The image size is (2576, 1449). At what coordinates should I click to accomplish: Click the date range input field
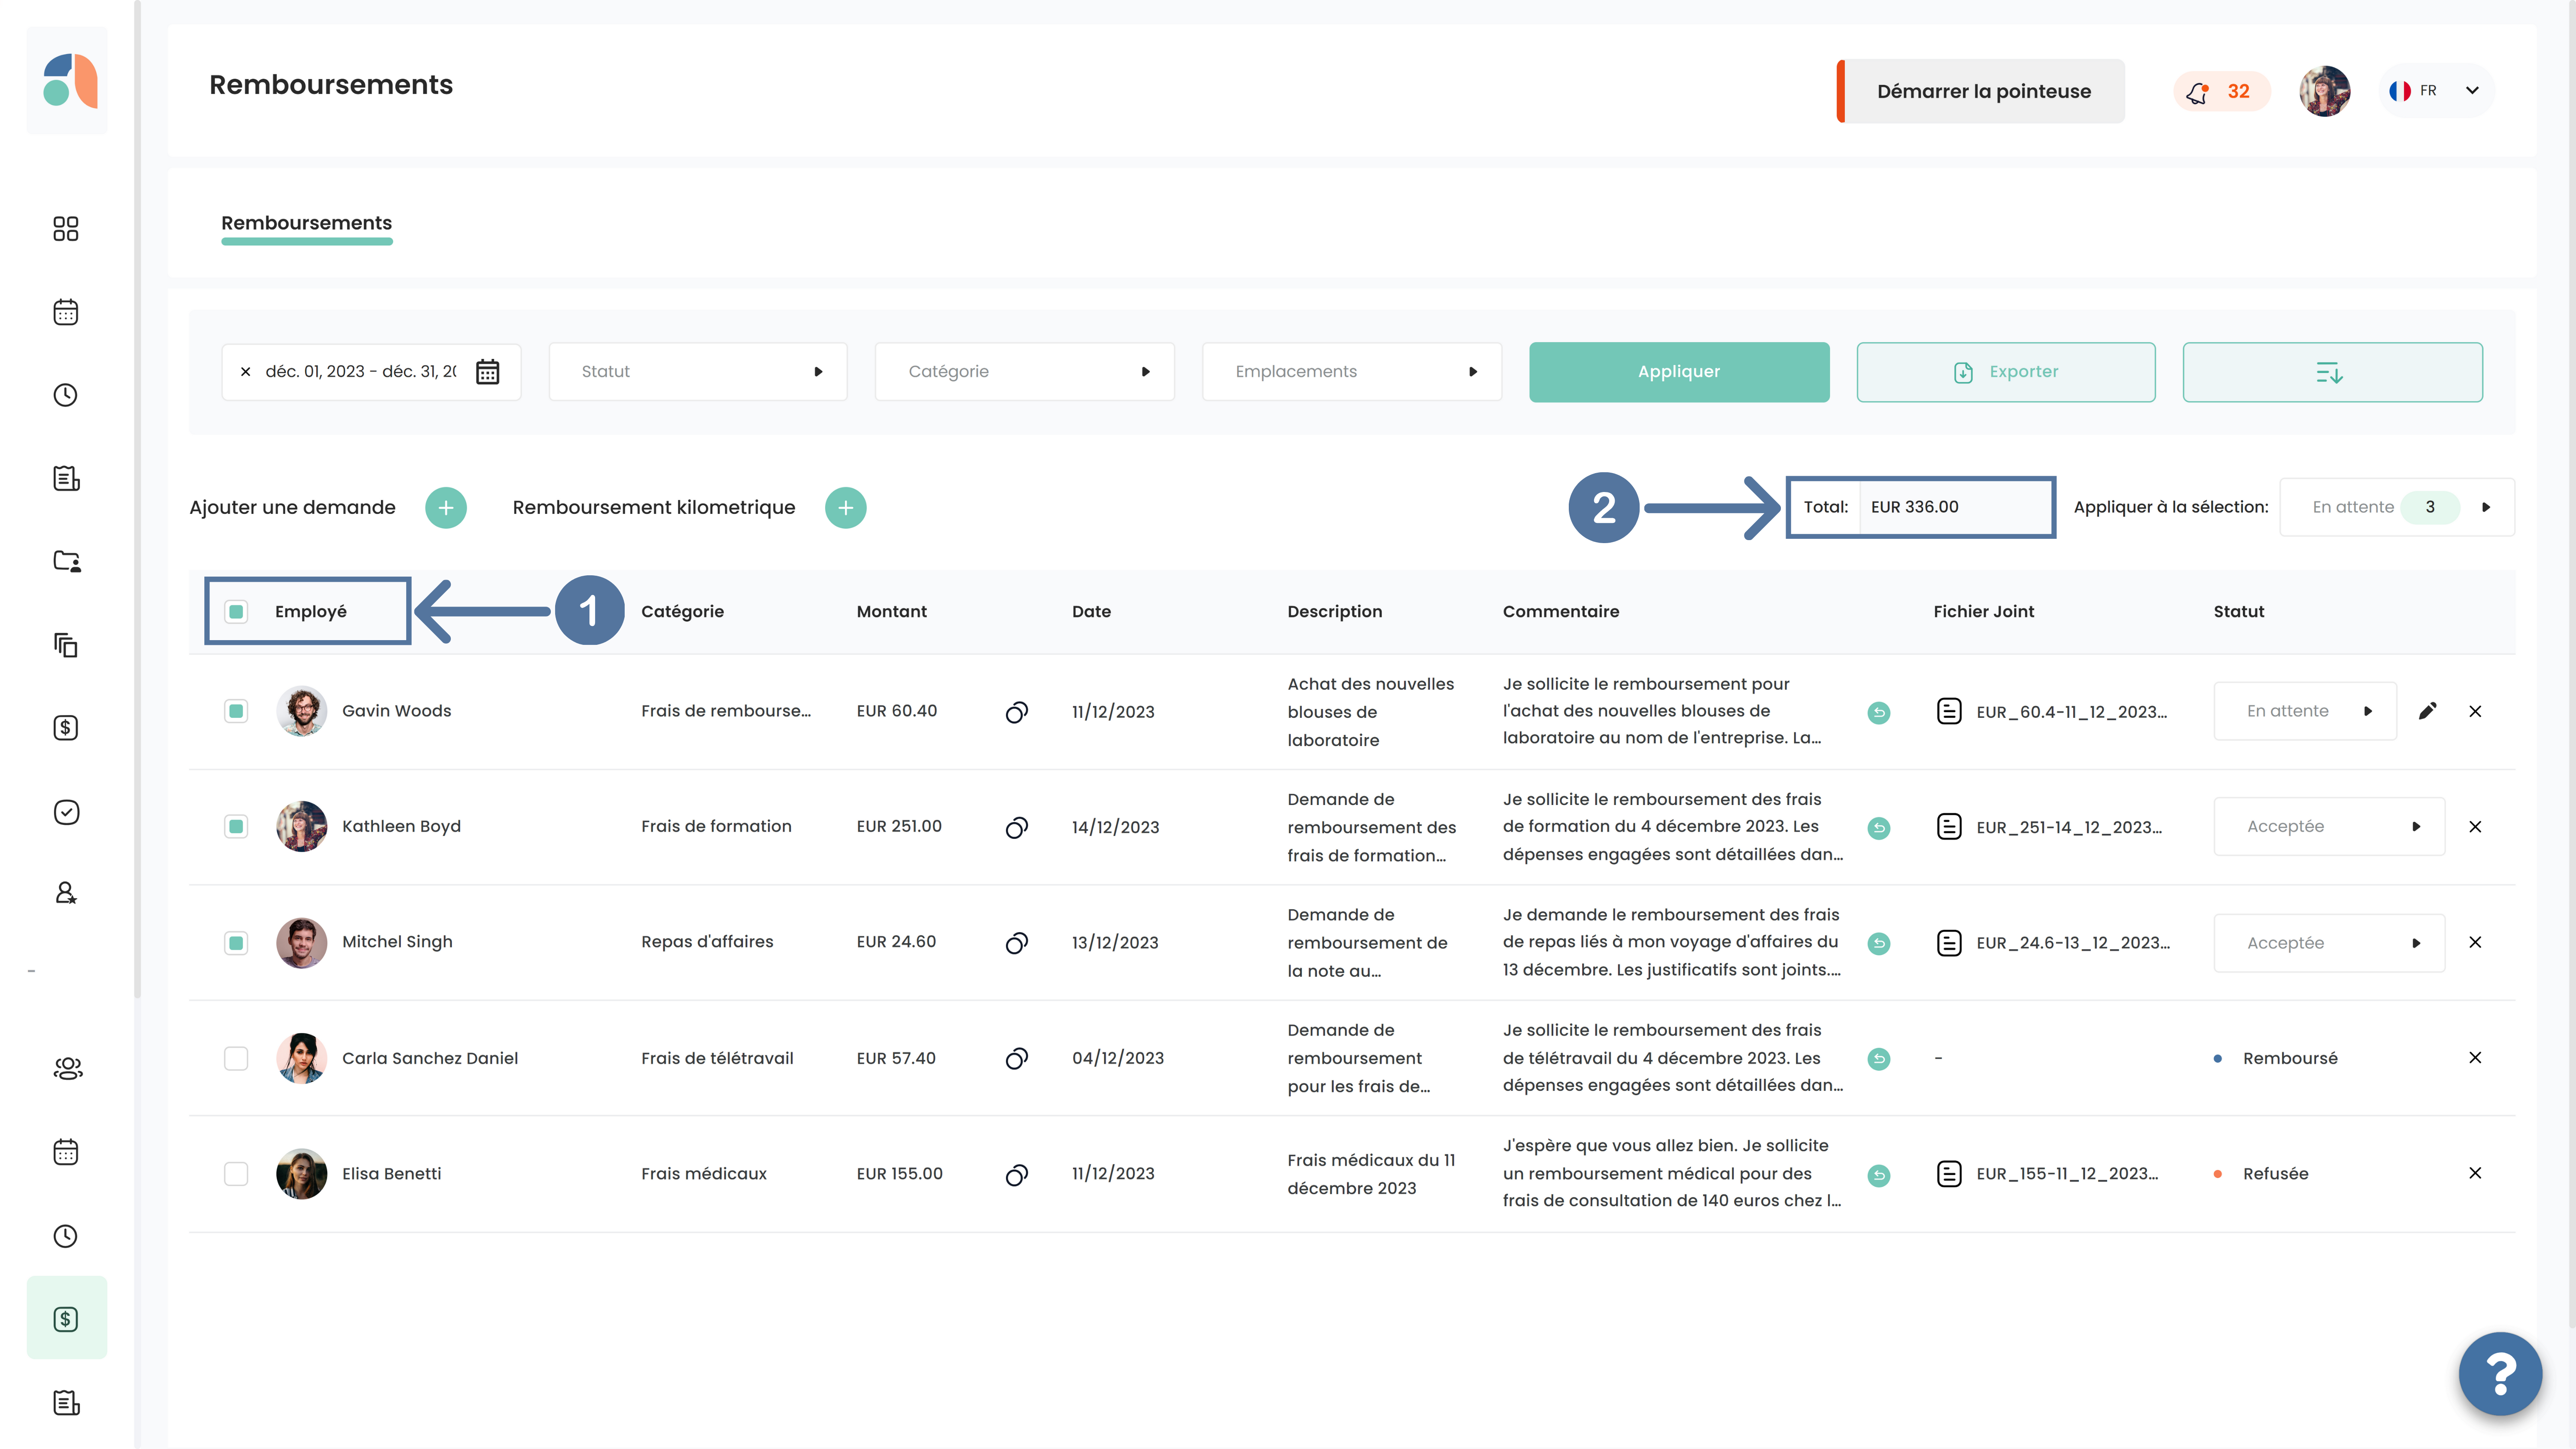(371, 372)
